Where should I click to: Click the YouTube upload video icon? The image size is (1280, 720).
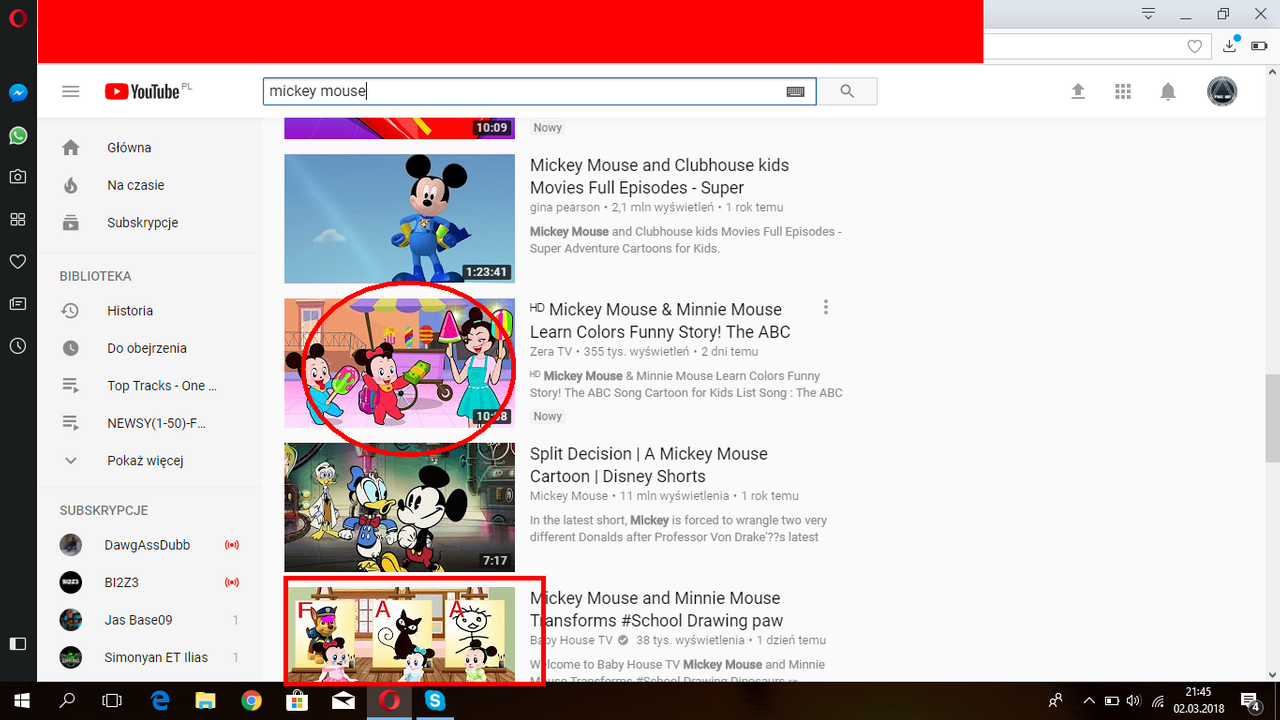pyautogui.click(x=1078, y=91)
